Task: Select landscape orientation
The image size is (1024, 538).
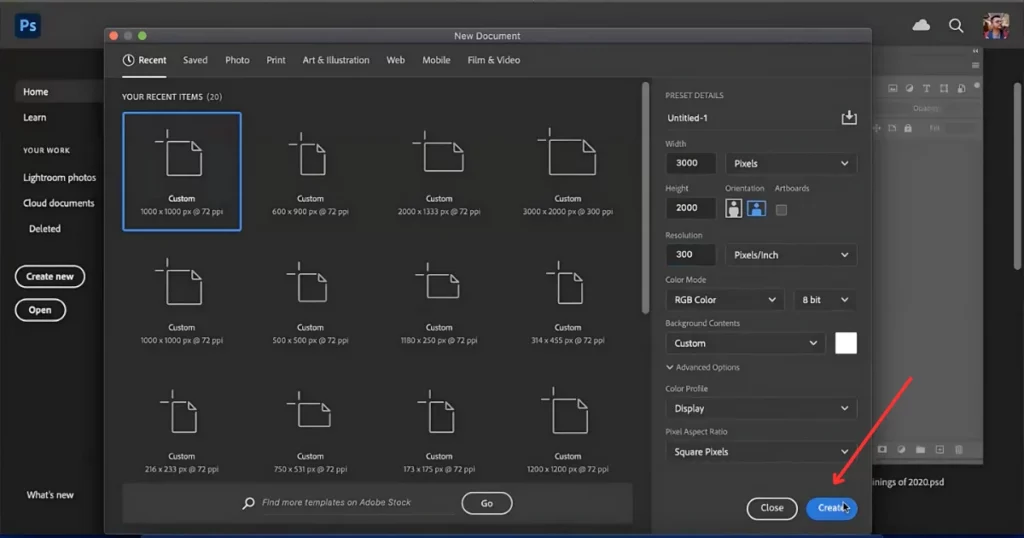Action: tap(756, 209)
